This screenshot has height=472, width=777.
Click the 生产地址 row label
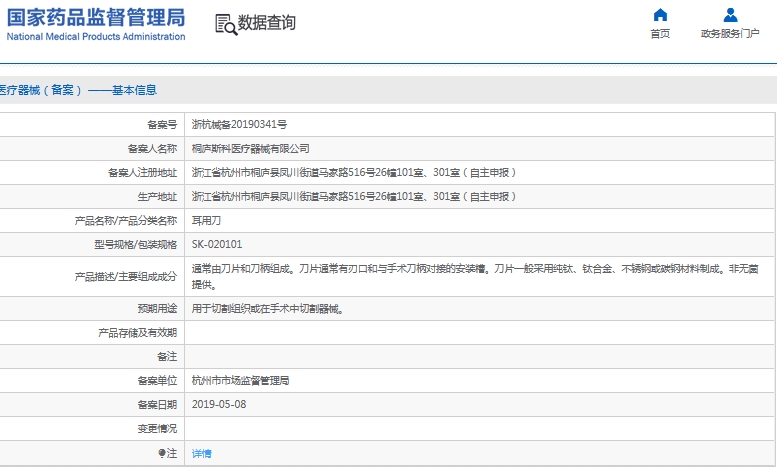(157, 197)
